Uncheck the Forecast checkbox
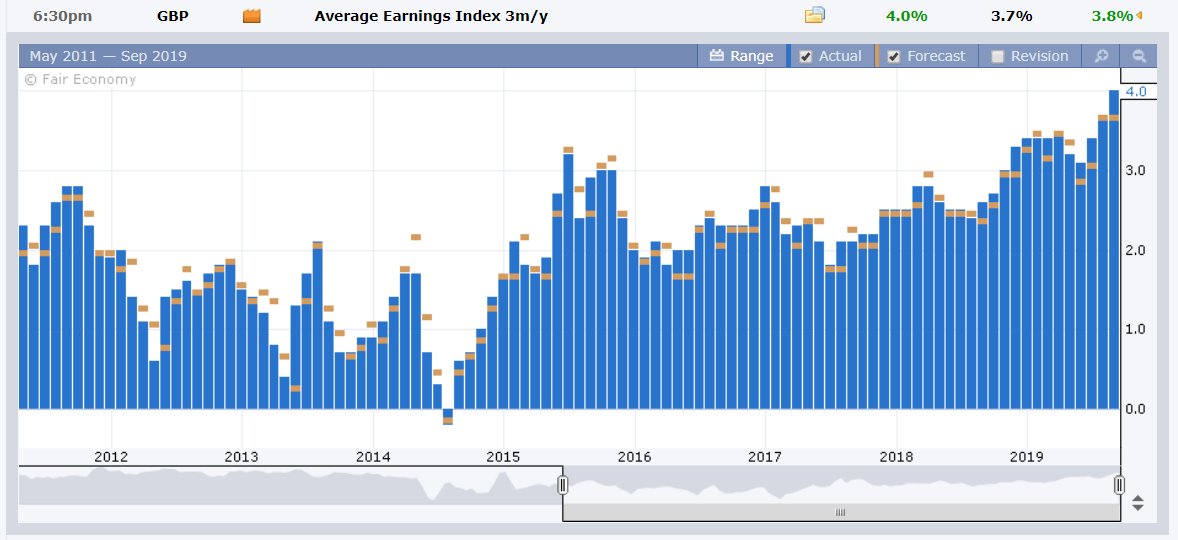 pyautogui.click(x=894, y=56)
